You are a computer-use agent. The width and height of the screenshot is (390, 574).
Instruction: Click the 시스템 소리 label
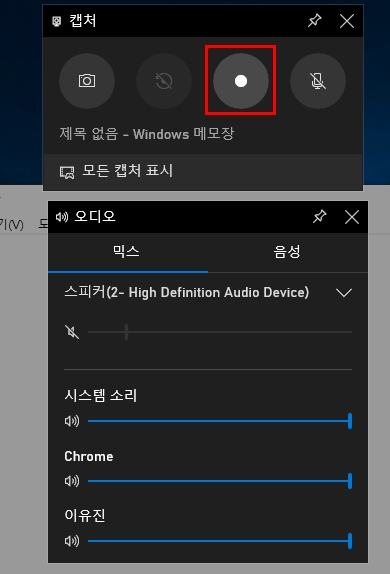[100, 395]
